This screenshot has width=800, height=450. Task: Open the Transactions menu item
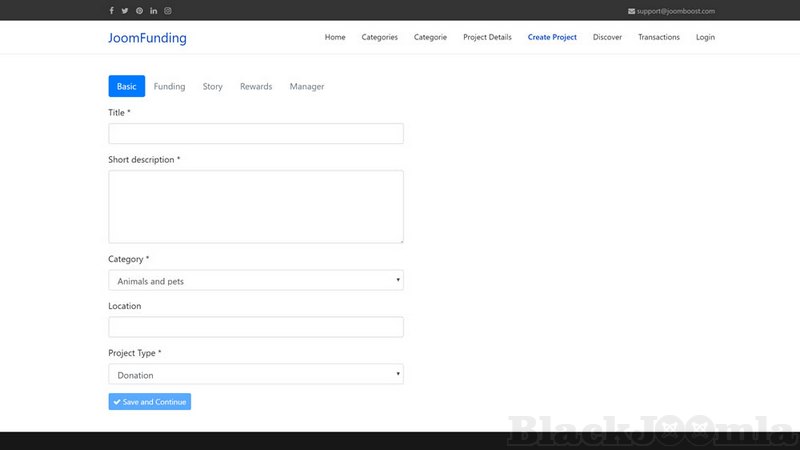pos(659,38)
